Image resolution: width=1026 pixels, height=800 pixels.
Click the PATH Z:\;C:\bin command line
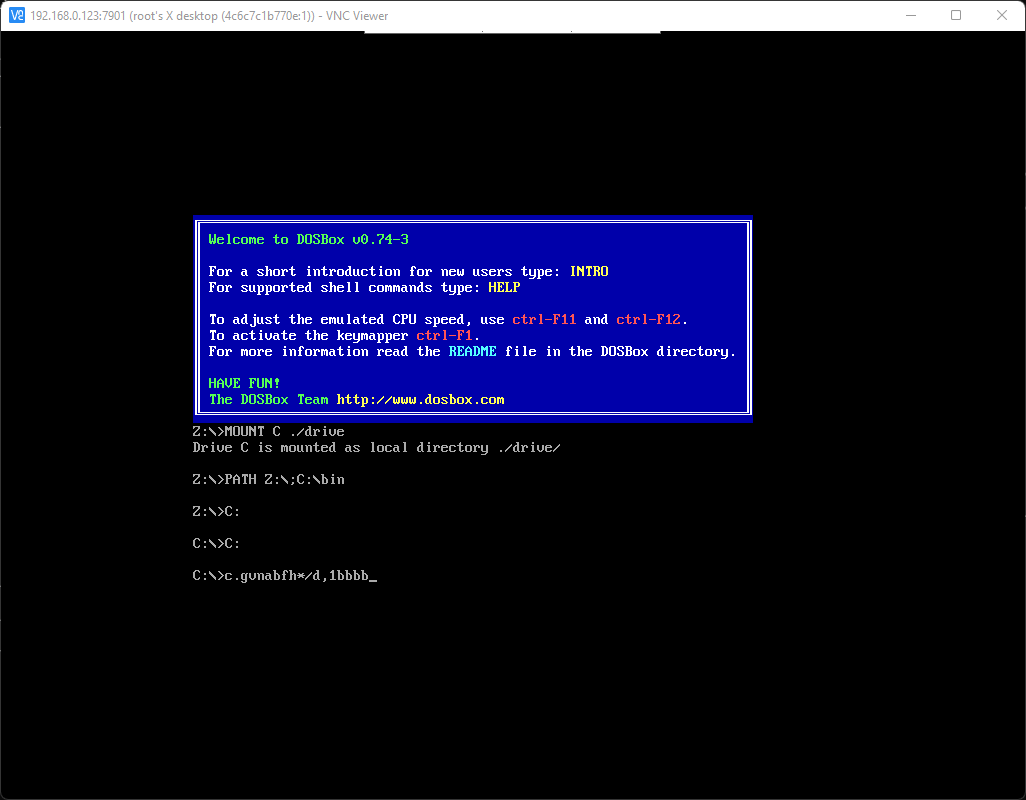[x=268, y=480]
